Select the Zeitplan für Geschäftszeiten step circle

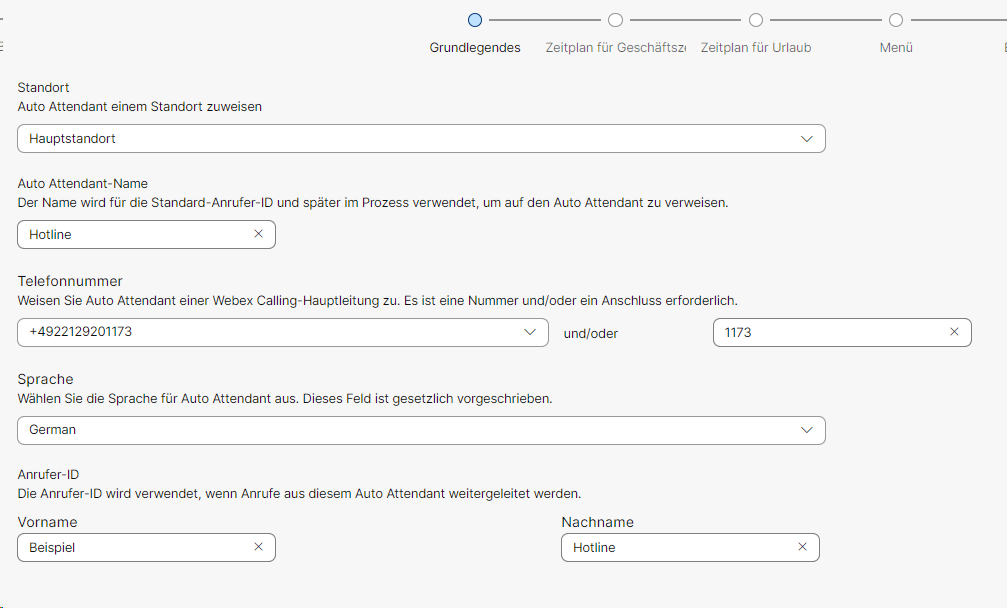[x=615, y=20]
